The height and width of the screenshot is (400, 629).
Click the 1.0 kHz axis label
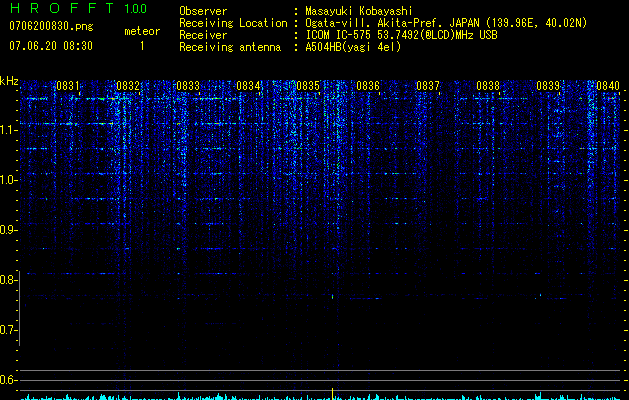tap(8, 180)
